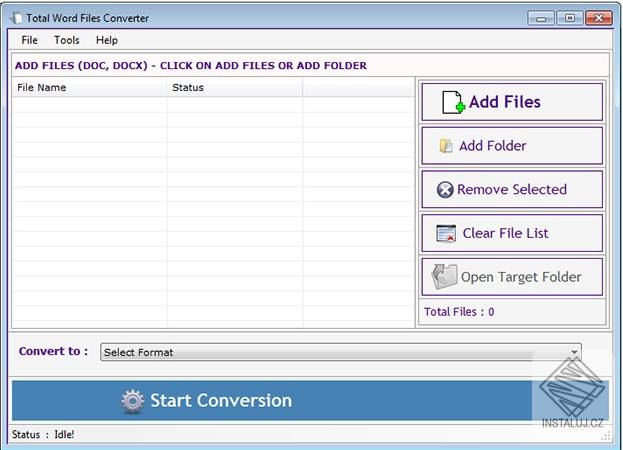Click the Status : Idle! statusbar text
Image resolution: width=623 pixels, height=450 pixels.
click(43, 435)
